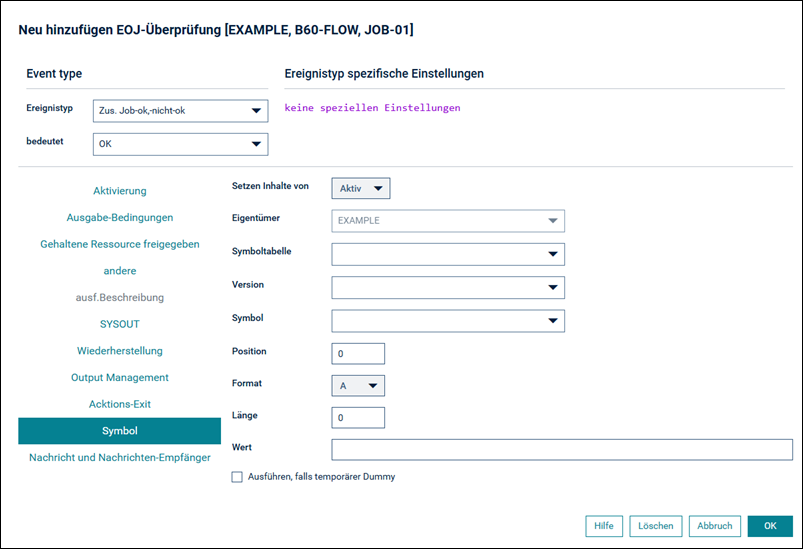Select the ausf.Beschreibung tab

pos(120,298)
